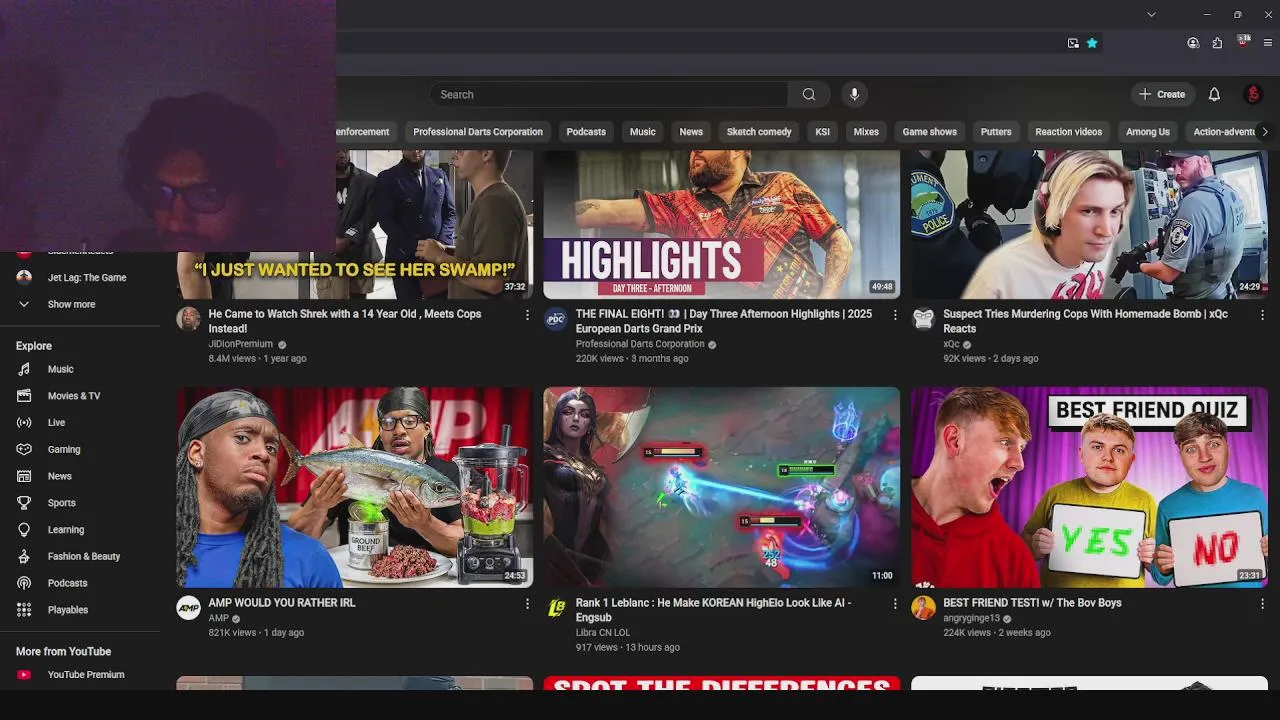The height and width of the screenshot is (720, 1280).
Task: Play the AMP Would You Rather thumbnail
Action: click(355, 487)
